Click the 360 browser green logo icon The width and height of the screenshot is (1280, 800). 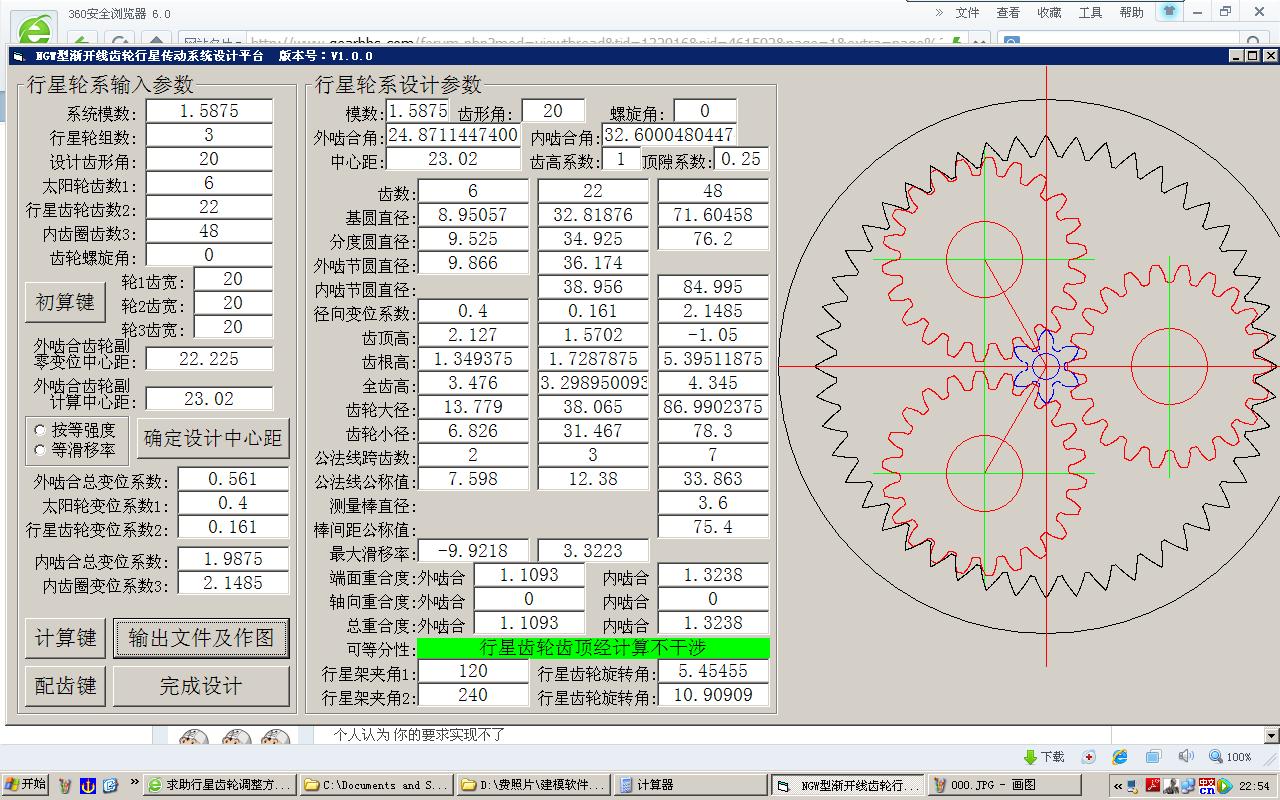[x=33, y=30]
